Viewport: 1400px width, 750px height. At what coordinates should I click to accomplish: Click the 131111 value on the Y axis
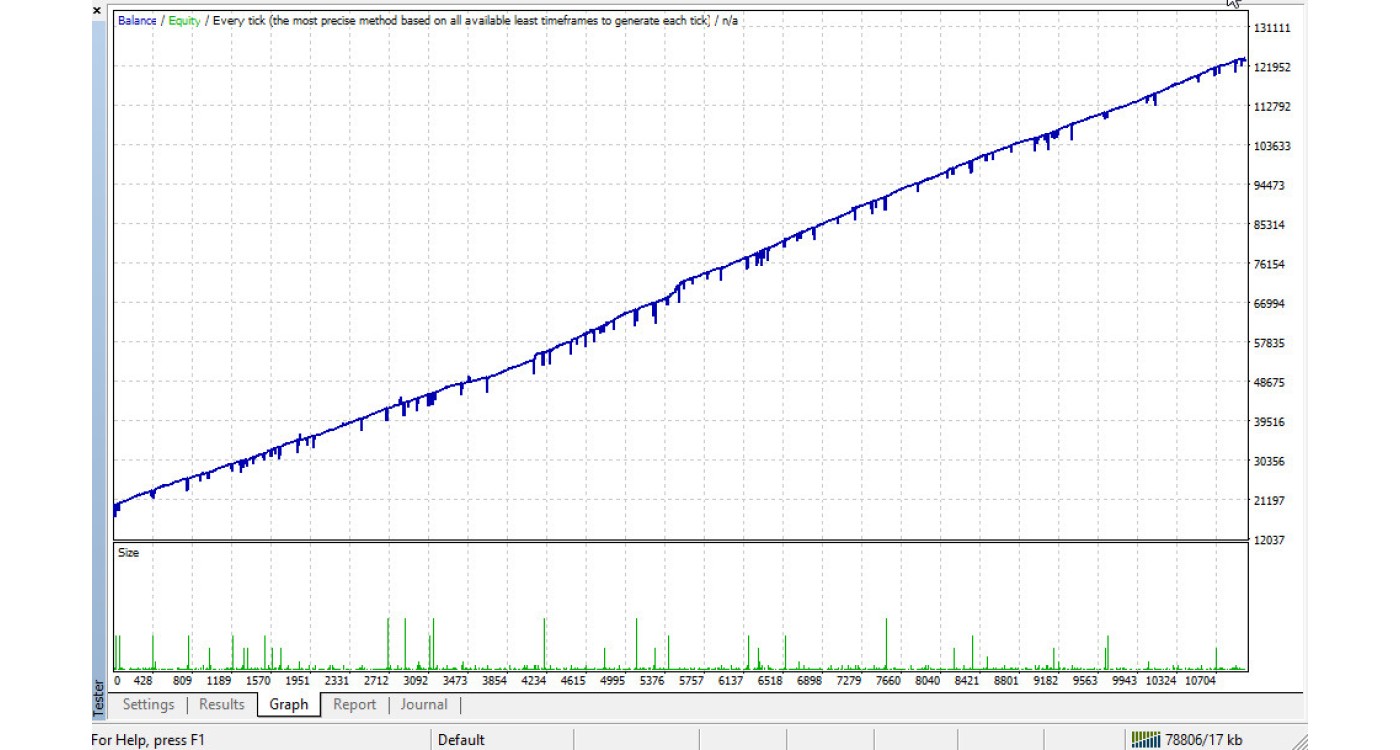(x=1273, y=28)
